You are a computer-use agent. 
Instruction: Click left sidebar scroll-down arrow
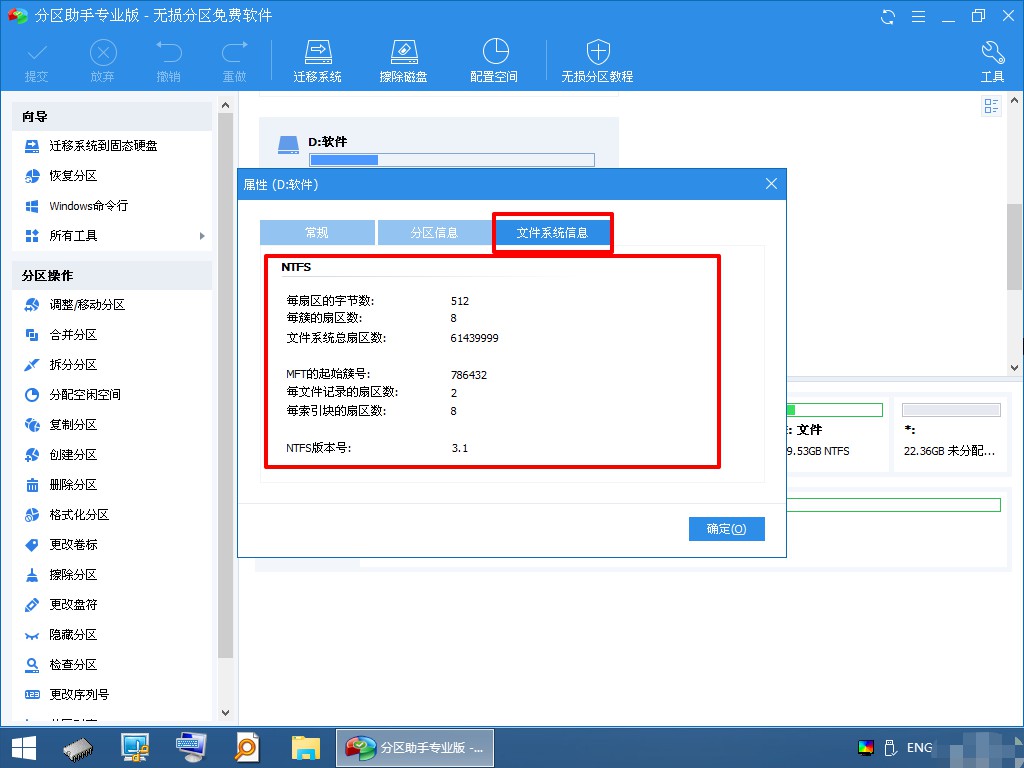click(x=225, y=712)
